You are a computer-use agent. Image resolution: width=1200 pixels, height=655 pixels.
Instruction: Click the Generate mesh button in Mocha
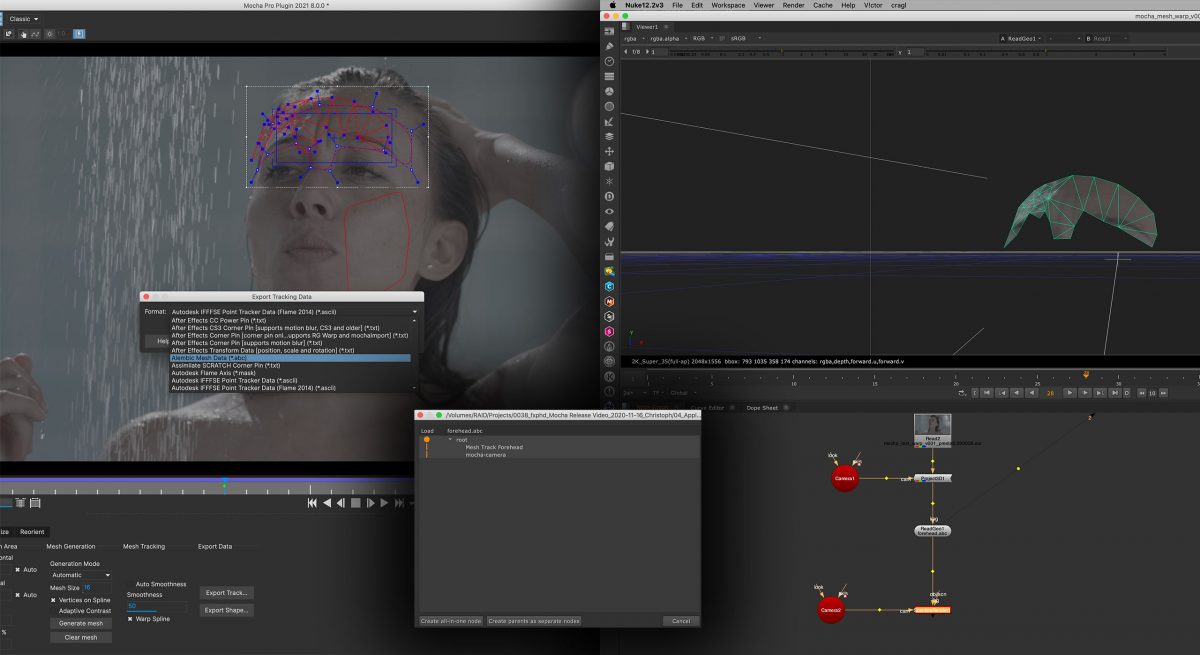click(80, 623)
